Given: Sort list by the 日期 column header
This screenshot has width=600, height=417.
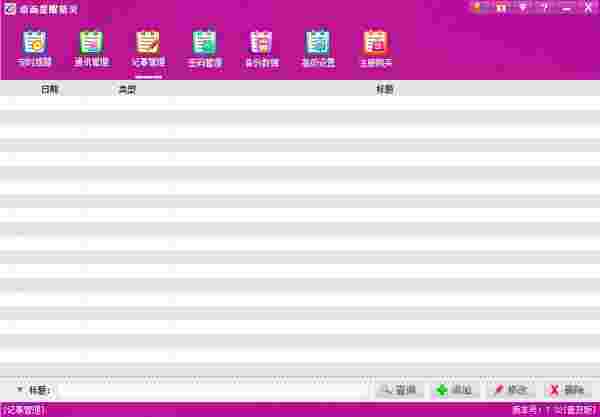Looking at the screenshot, I should pyautogui.click(x=50, y=90).
